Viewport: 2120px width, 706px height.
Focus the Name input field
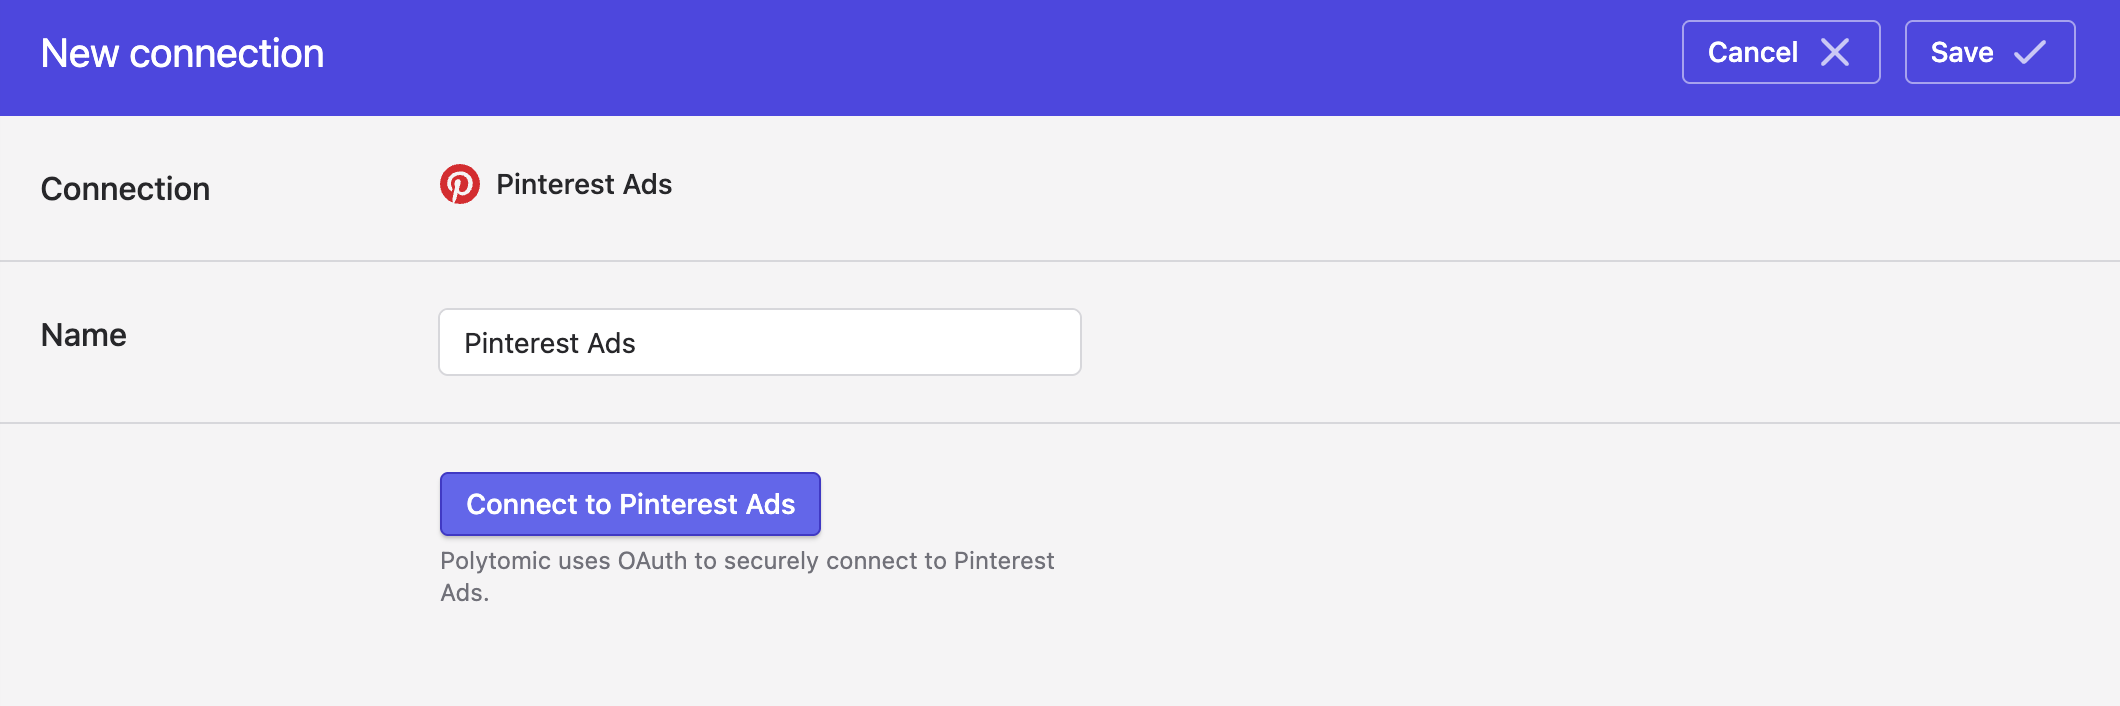coord(760,342)
